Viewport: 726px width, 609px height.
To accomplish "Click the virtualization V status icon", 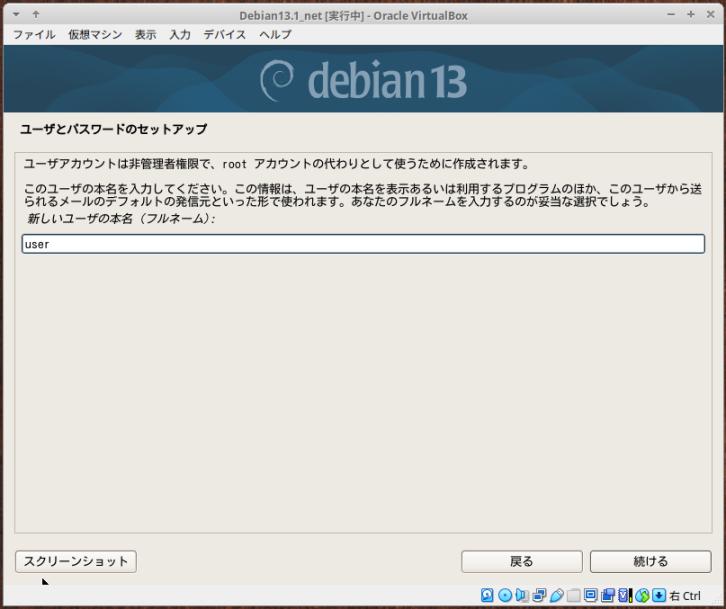I will pos(623,595).
